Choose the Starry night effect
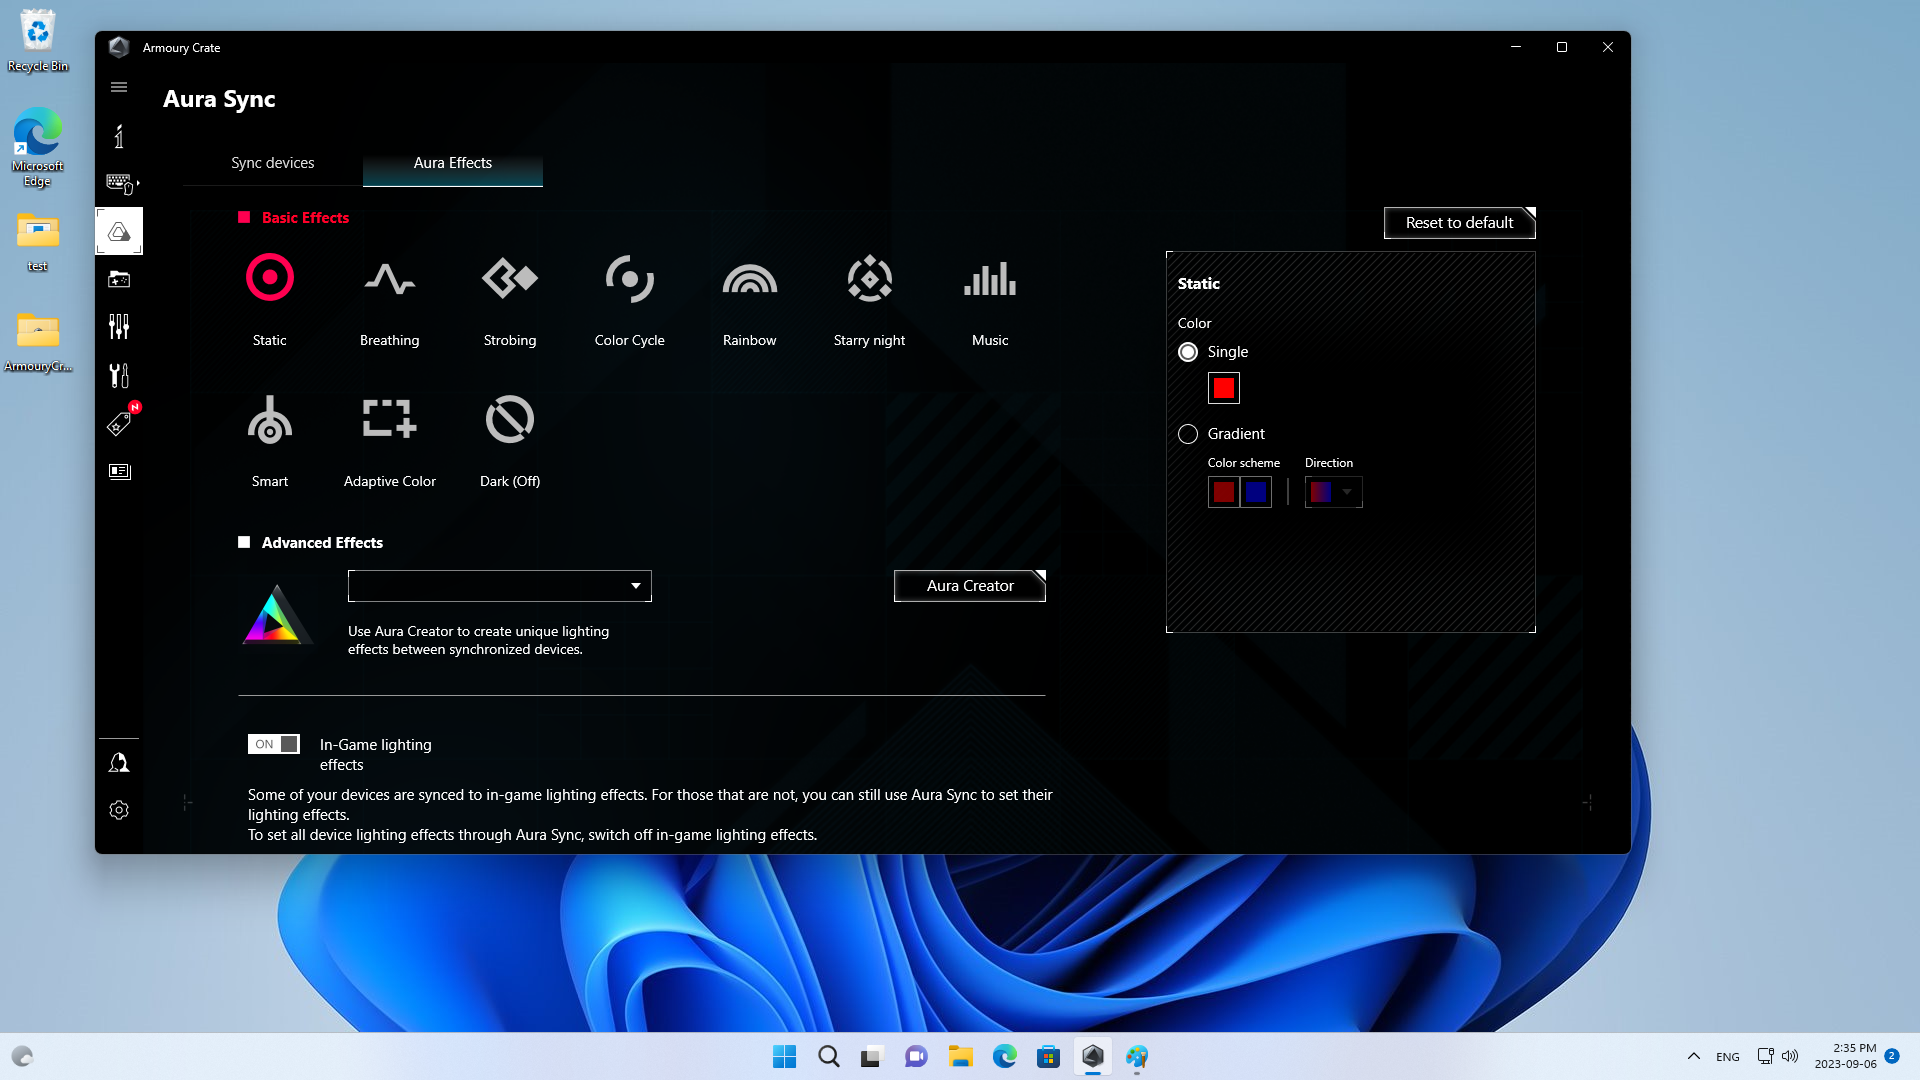Screen dimensions: 1920x1080 870,278
